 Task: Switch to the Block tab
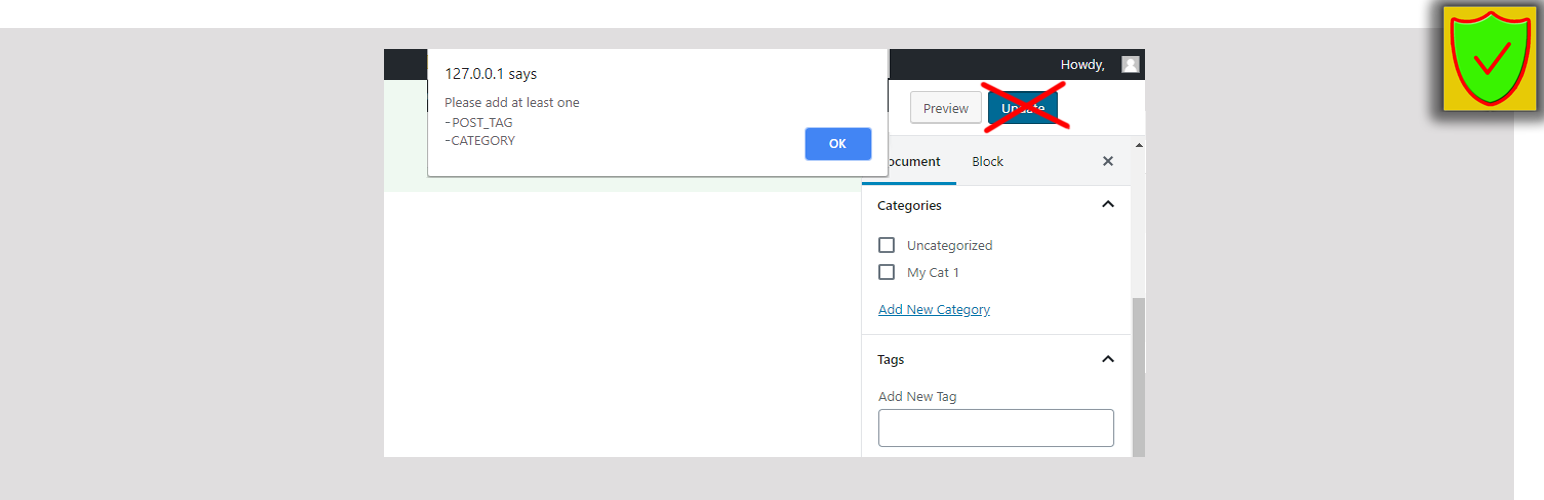pos(987,161)
